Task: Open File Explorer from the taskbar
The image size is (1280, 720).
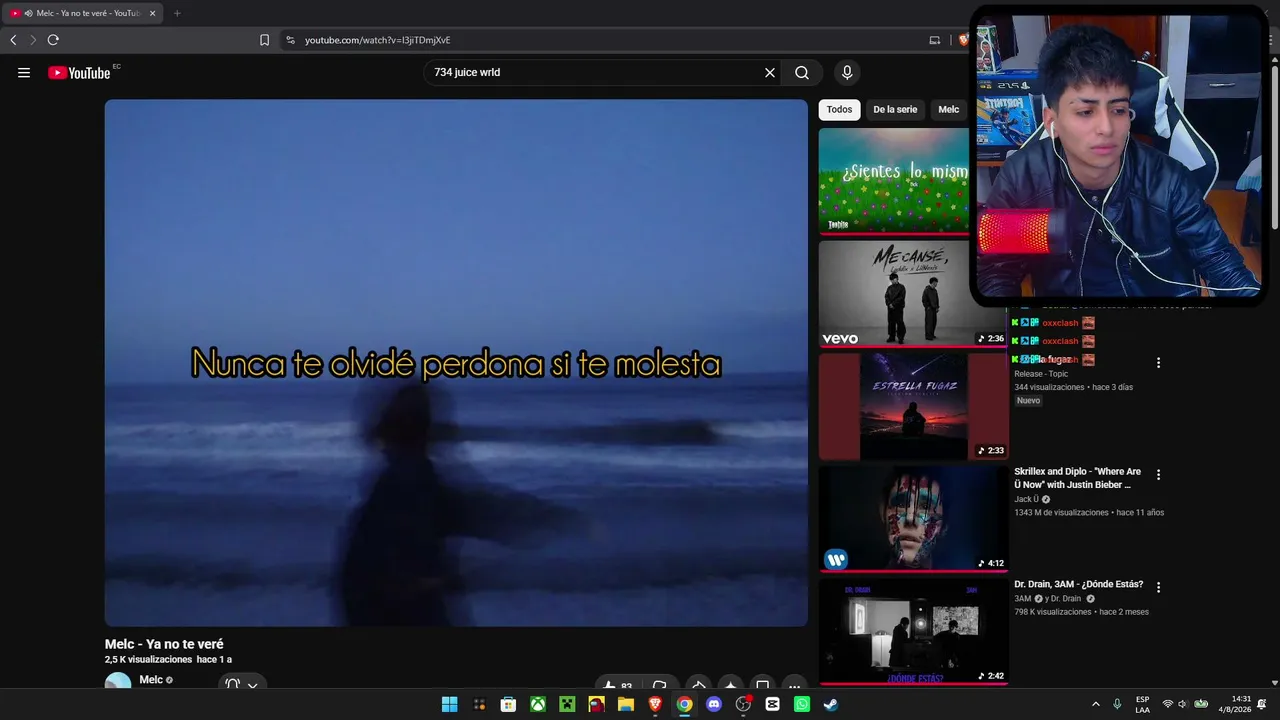Action: [626, 704]
